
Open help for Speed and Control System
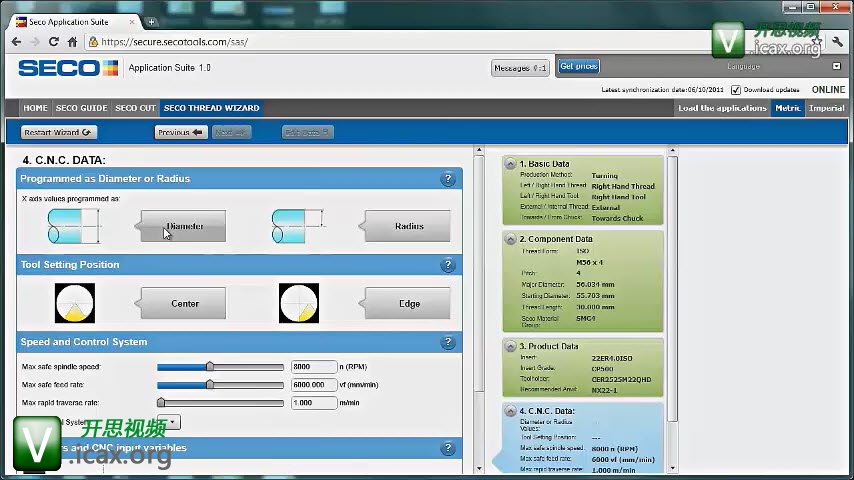tap(449, 342)
